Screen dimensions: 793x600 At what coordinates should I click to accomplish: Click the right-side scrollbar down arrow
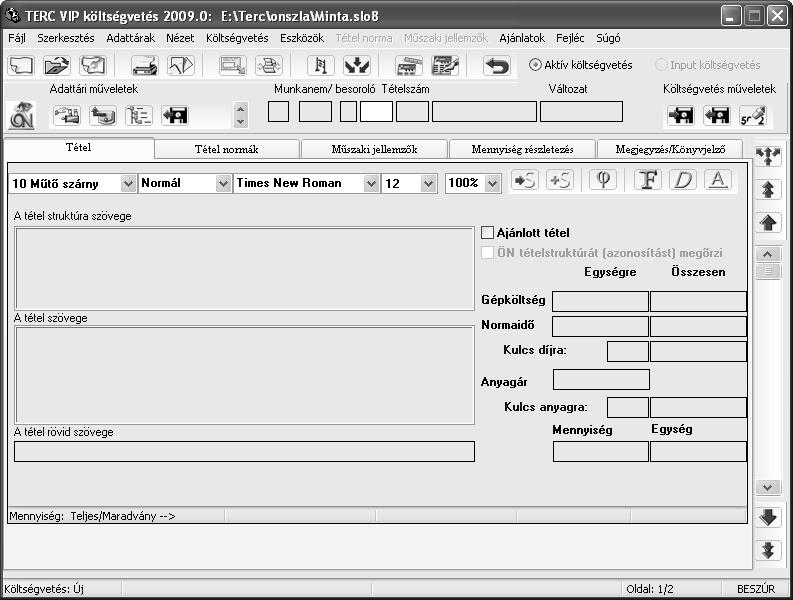coord(768,488)
